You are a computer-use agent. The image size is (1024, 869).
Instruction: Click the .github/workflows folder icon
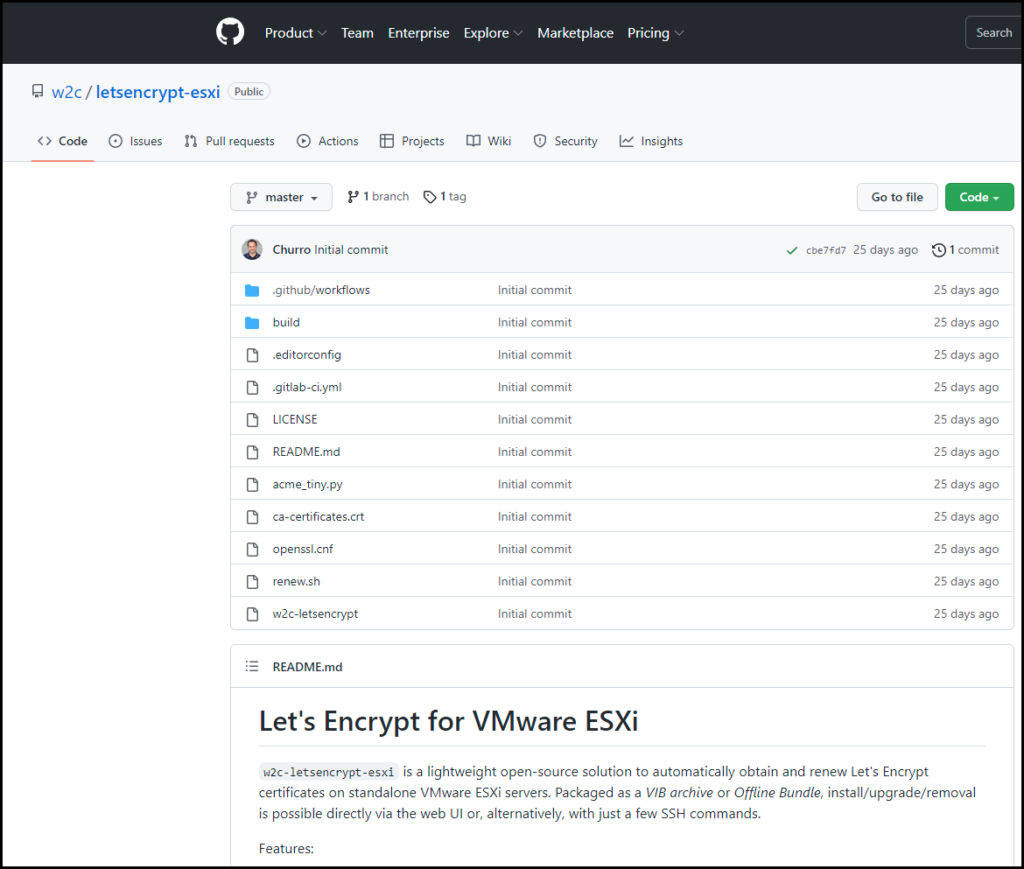[253, 290]
